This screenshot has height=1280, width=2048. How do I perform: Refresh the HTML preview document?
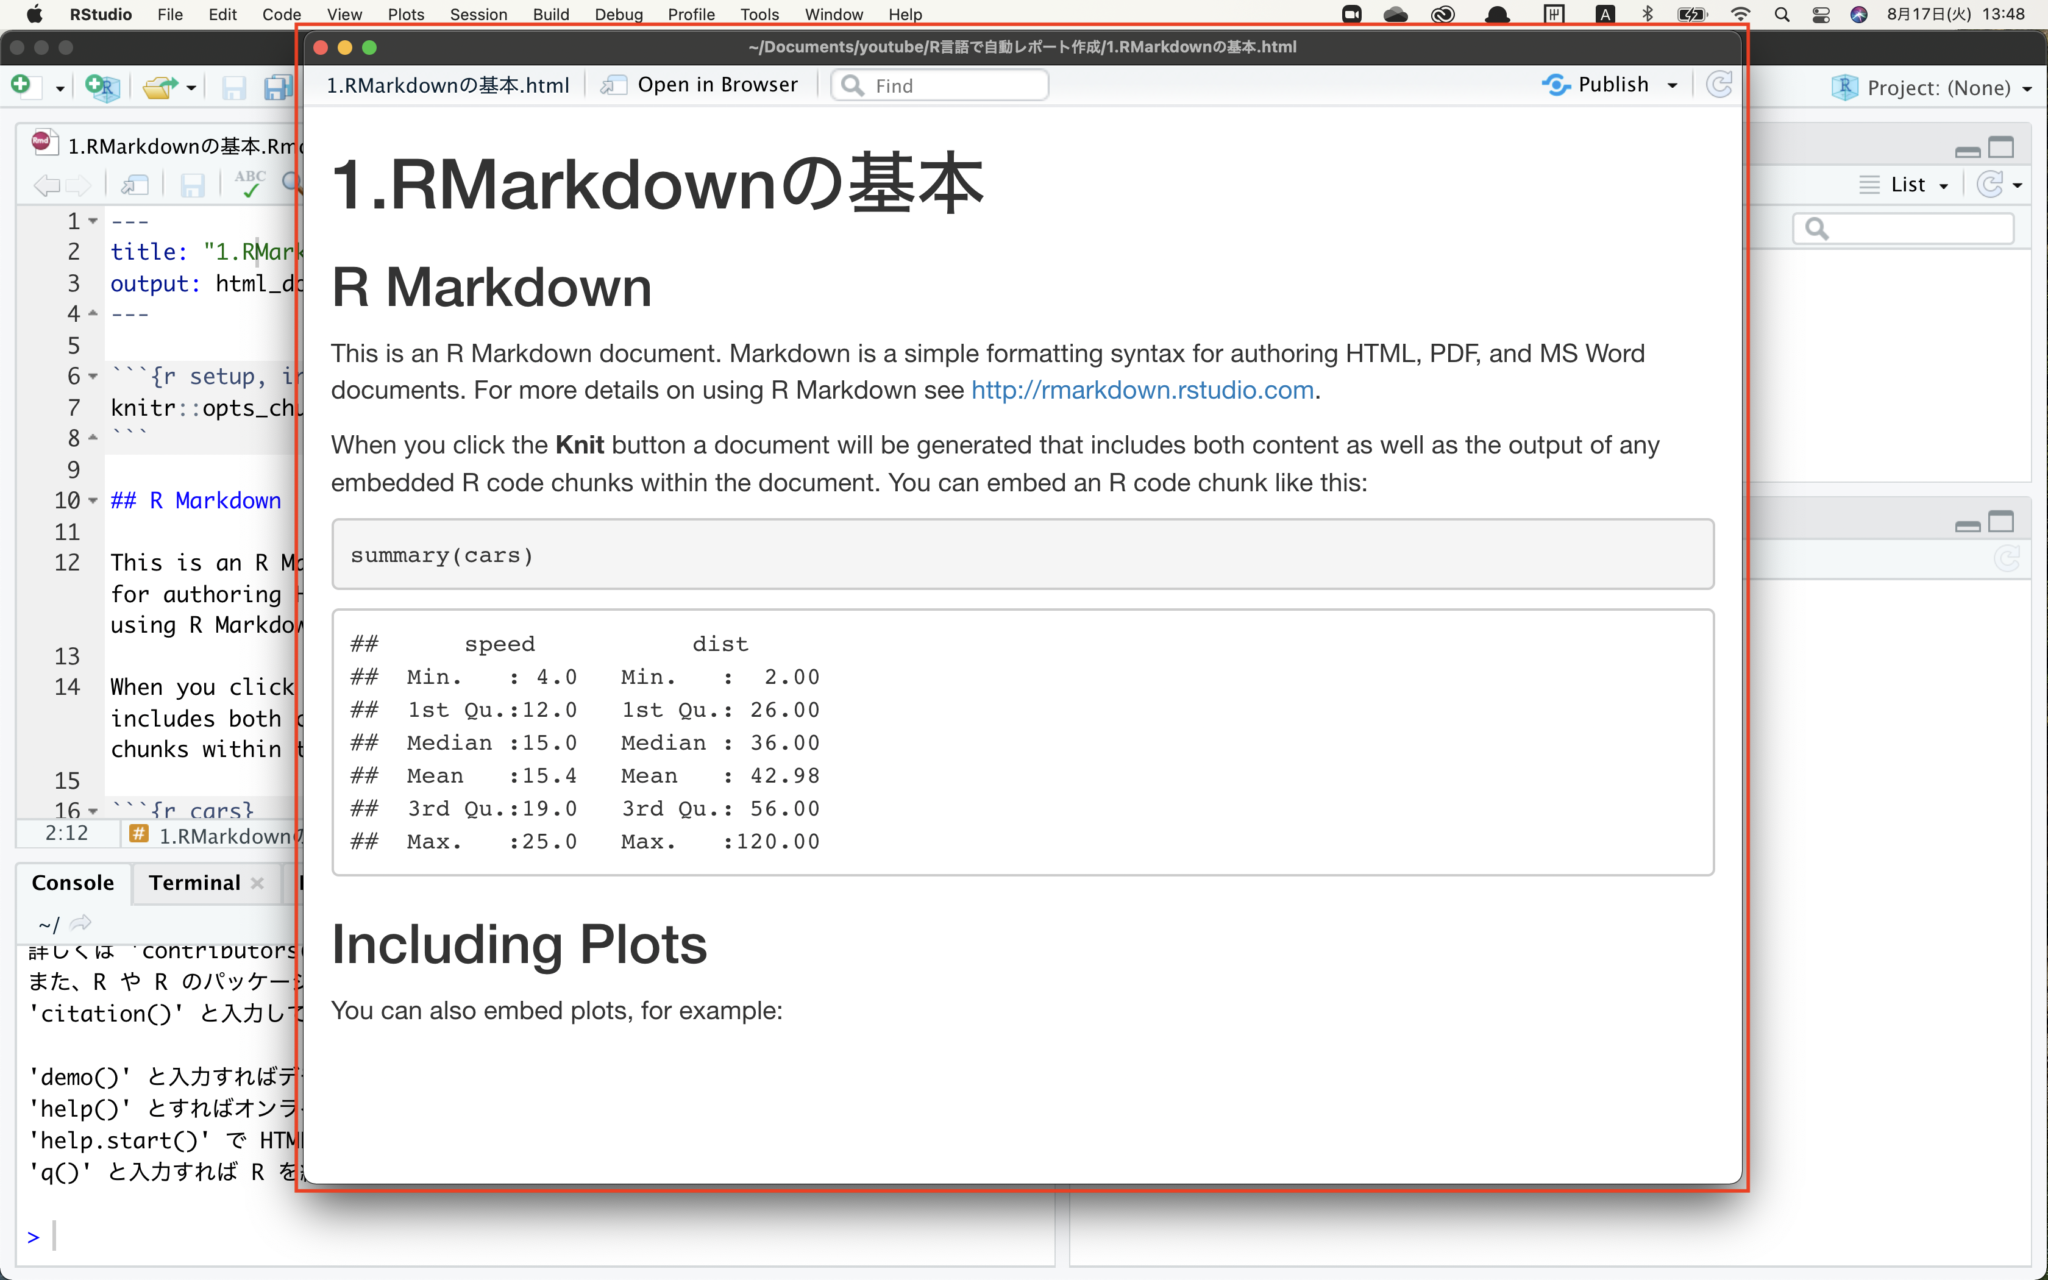1719,84
